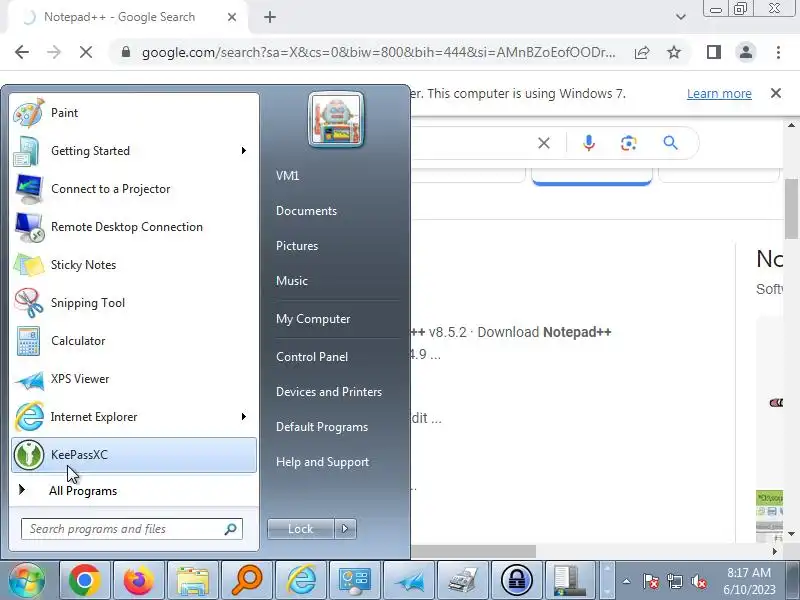The height and width of the screenshot is (600, 800).
Task: Open KeePass padlock taskbar icon
Action: [517, 581]
